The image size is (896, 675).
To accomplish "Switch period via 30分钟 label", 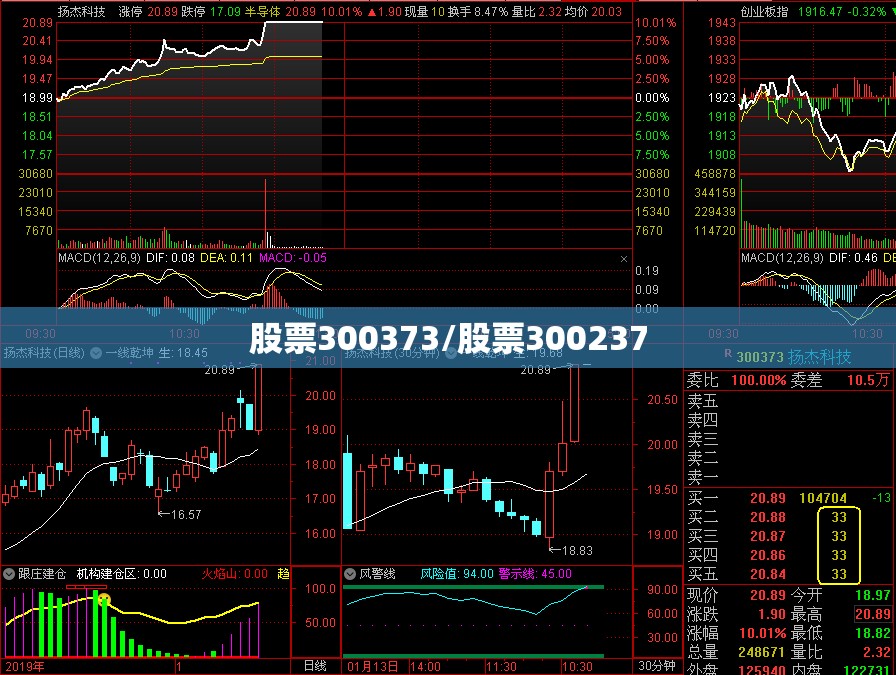I will [x=657, y=666].
